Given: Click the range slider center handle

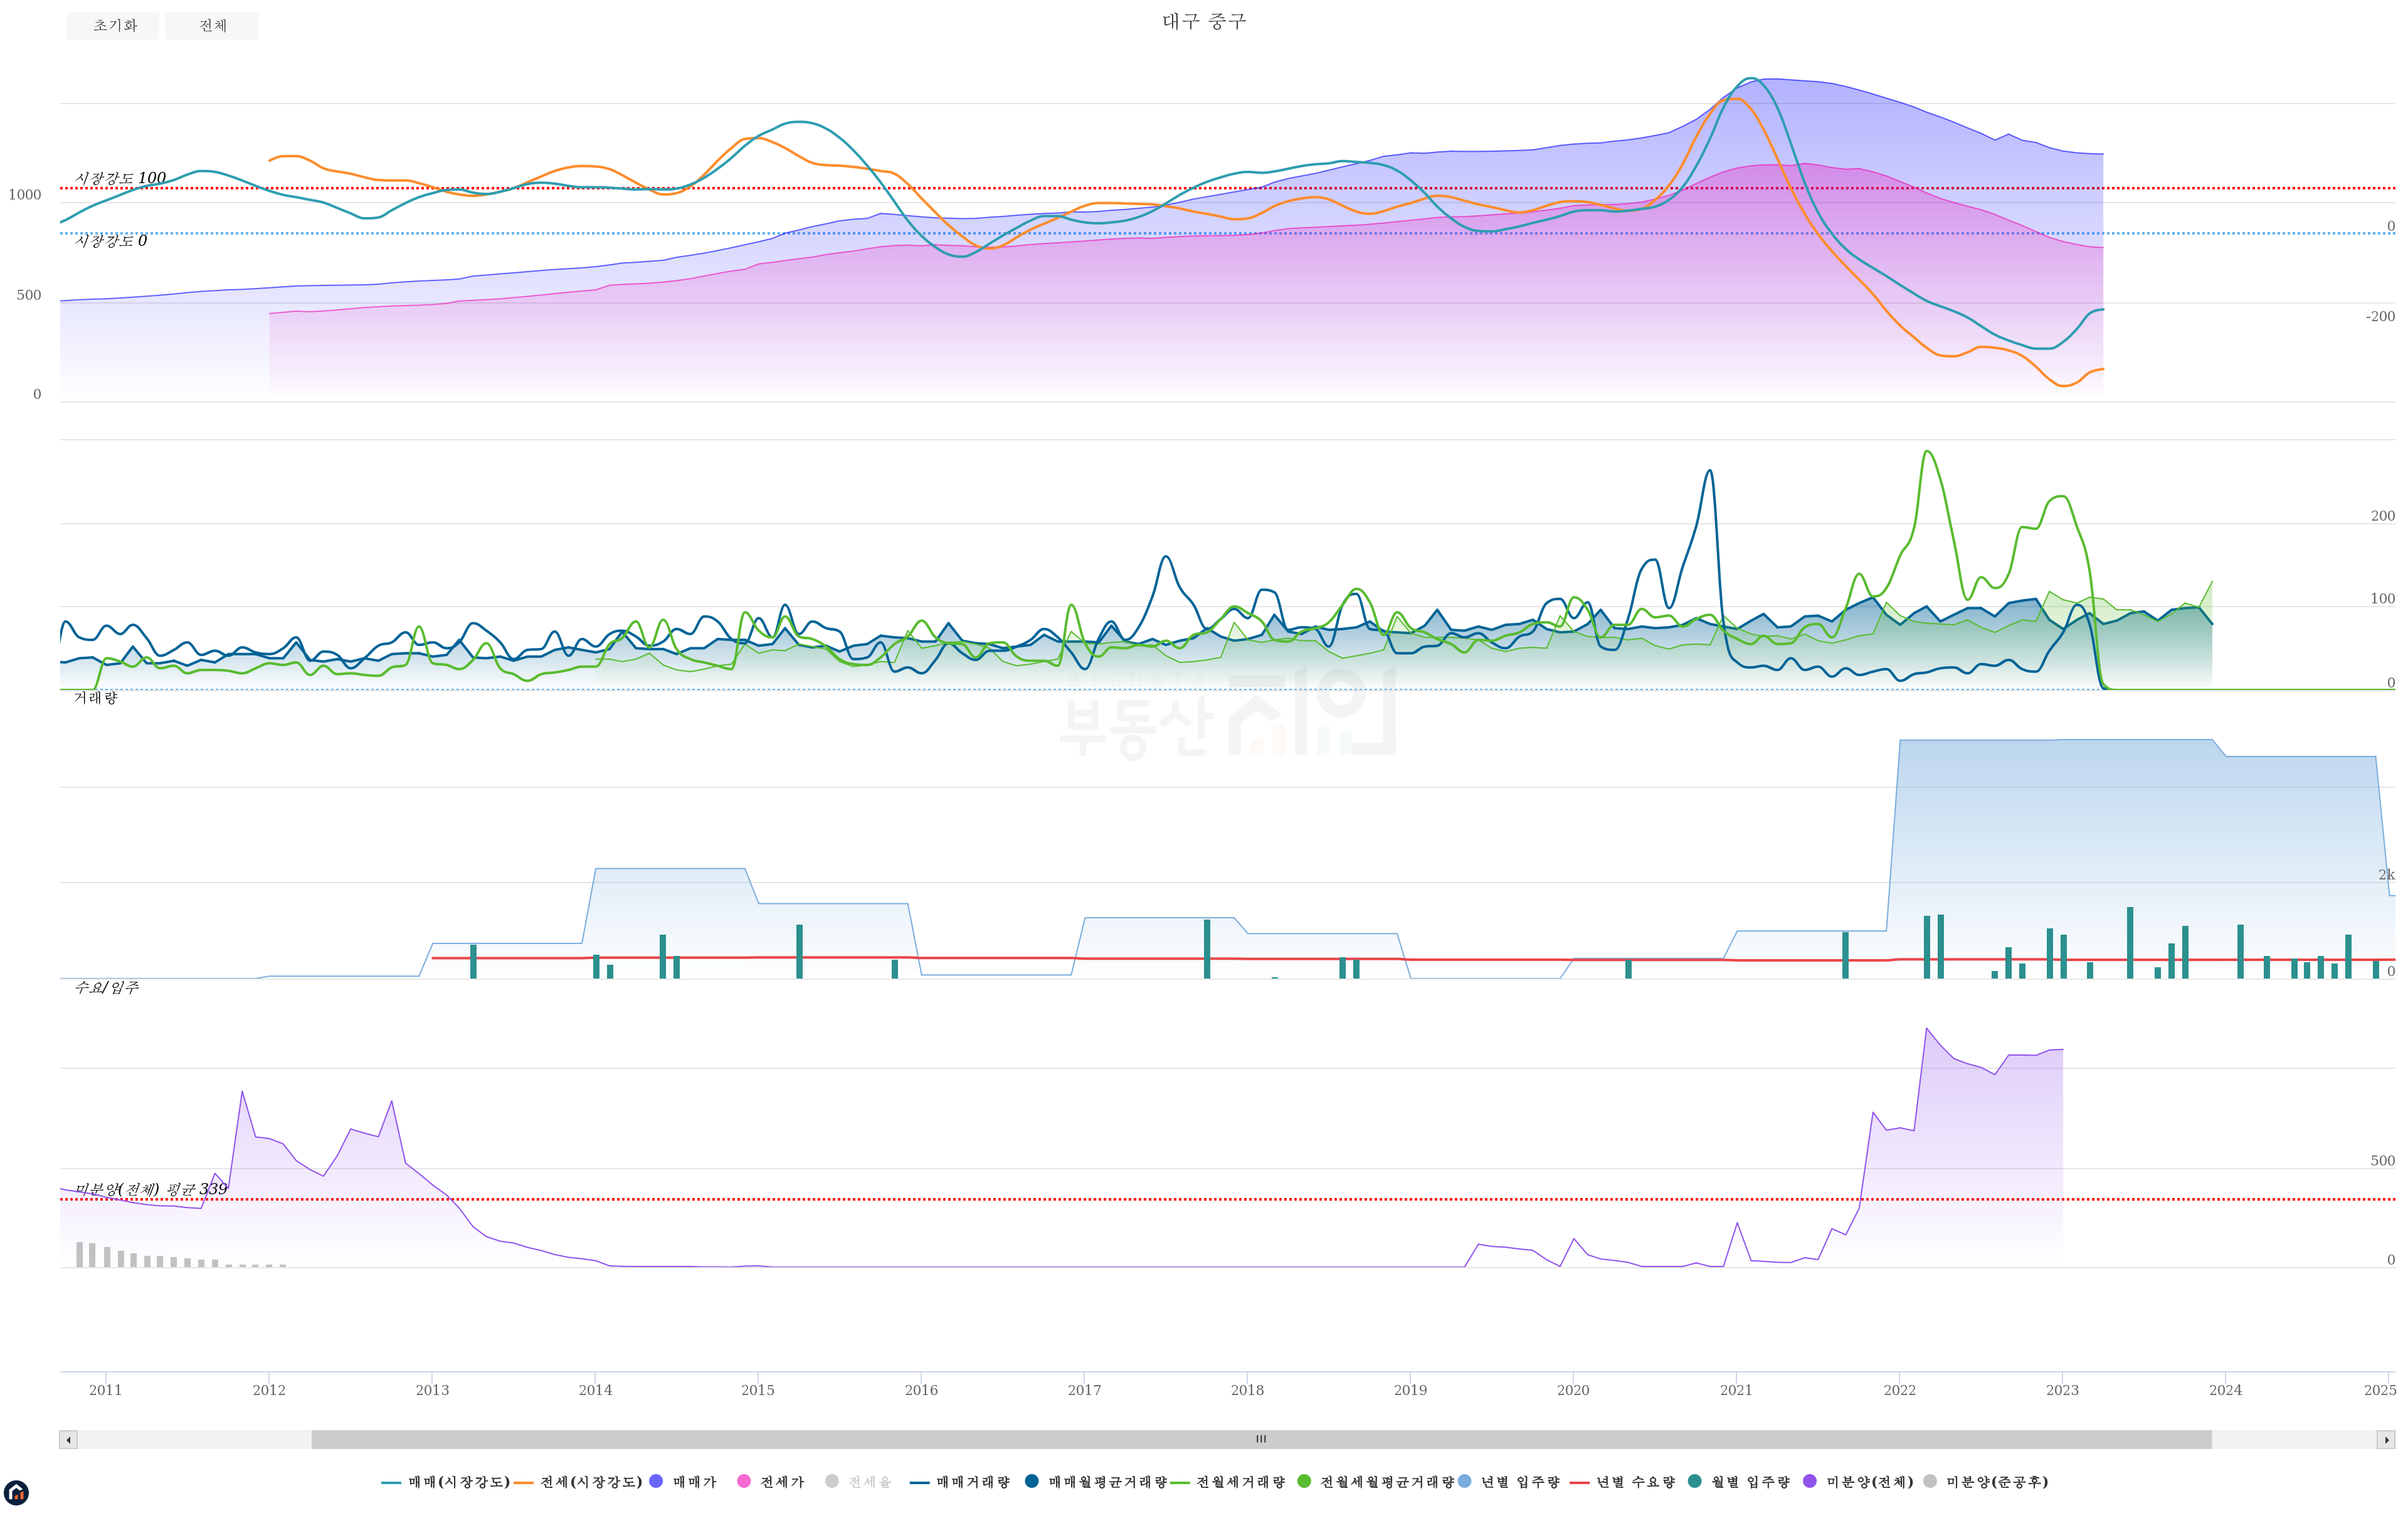Looking at the screenshot, I should click(x=1261, y=1440).
